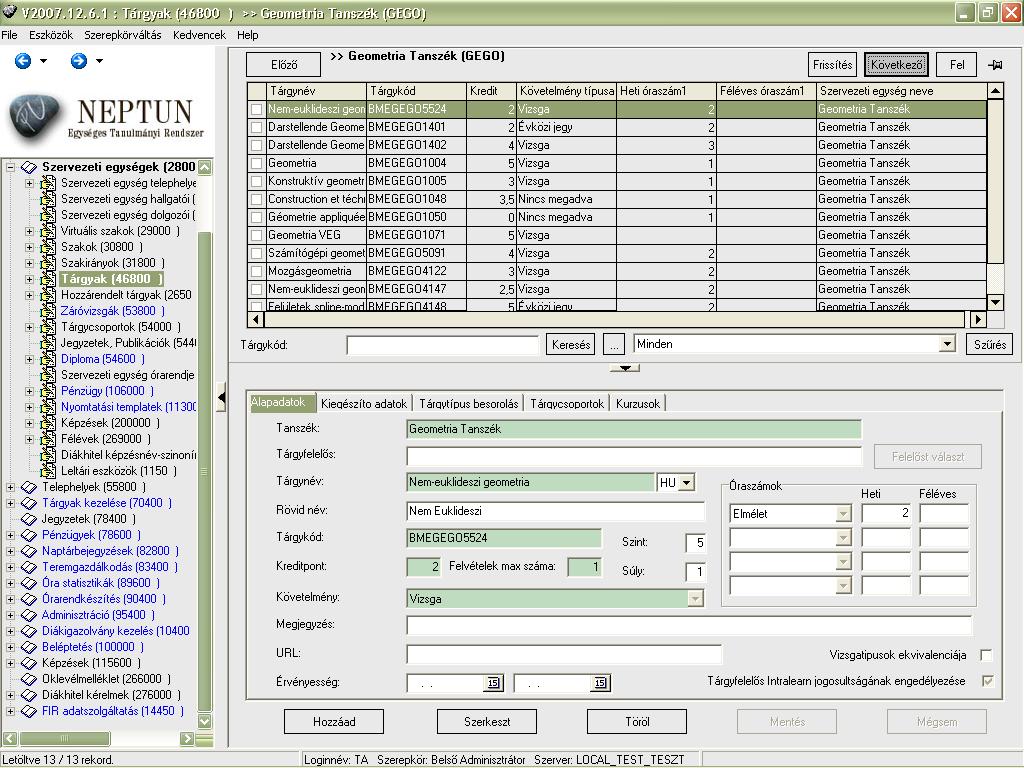Click the Következő button
The image size is (1024, 768).
[x=897, y=65]
